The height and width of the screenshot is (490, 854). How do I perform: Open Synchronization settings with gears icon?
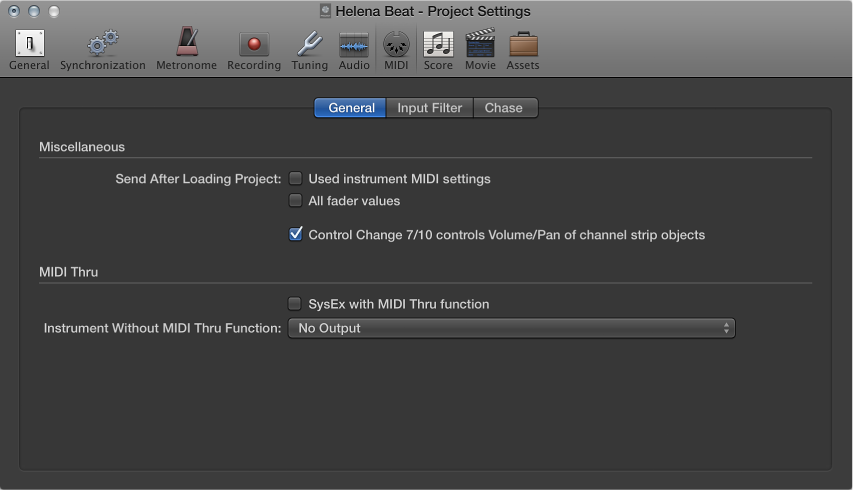click(x=102, y=50)
